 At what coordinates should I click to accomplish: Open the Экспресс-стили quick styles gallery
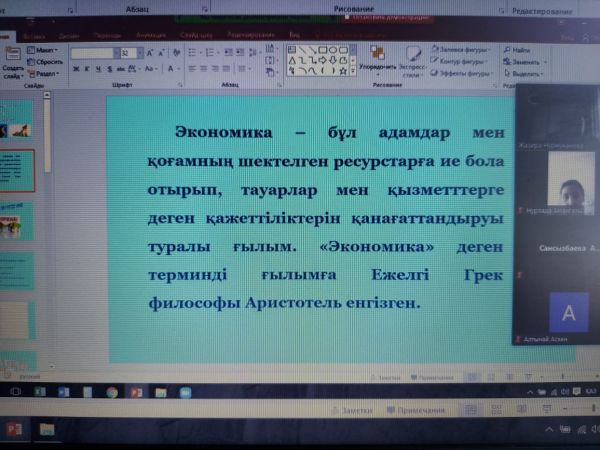[414, 60]
